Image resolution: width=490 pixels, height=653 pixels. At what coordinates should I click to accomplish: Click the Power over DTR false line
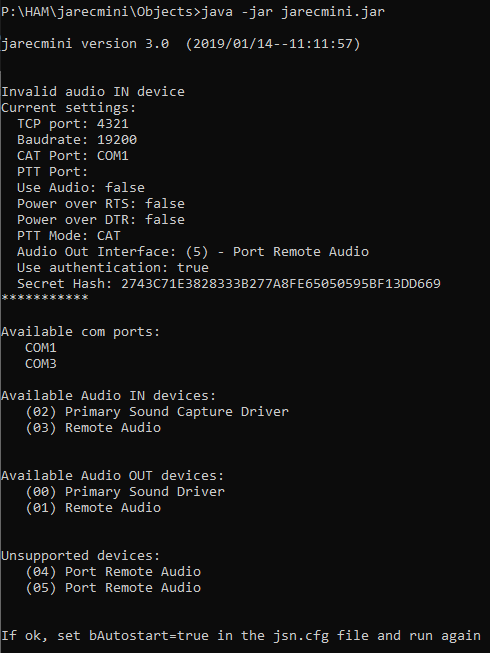(101, 219)
